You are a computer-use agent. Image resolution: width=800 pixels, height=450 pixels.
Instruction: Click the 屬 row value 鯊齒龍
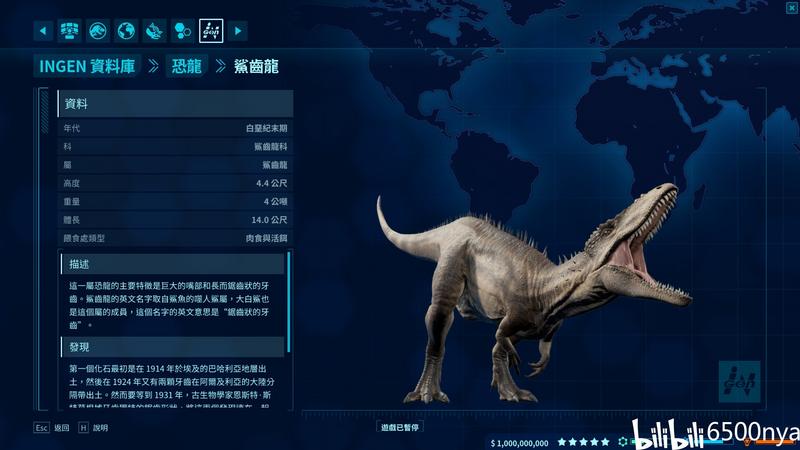point(274,165)
